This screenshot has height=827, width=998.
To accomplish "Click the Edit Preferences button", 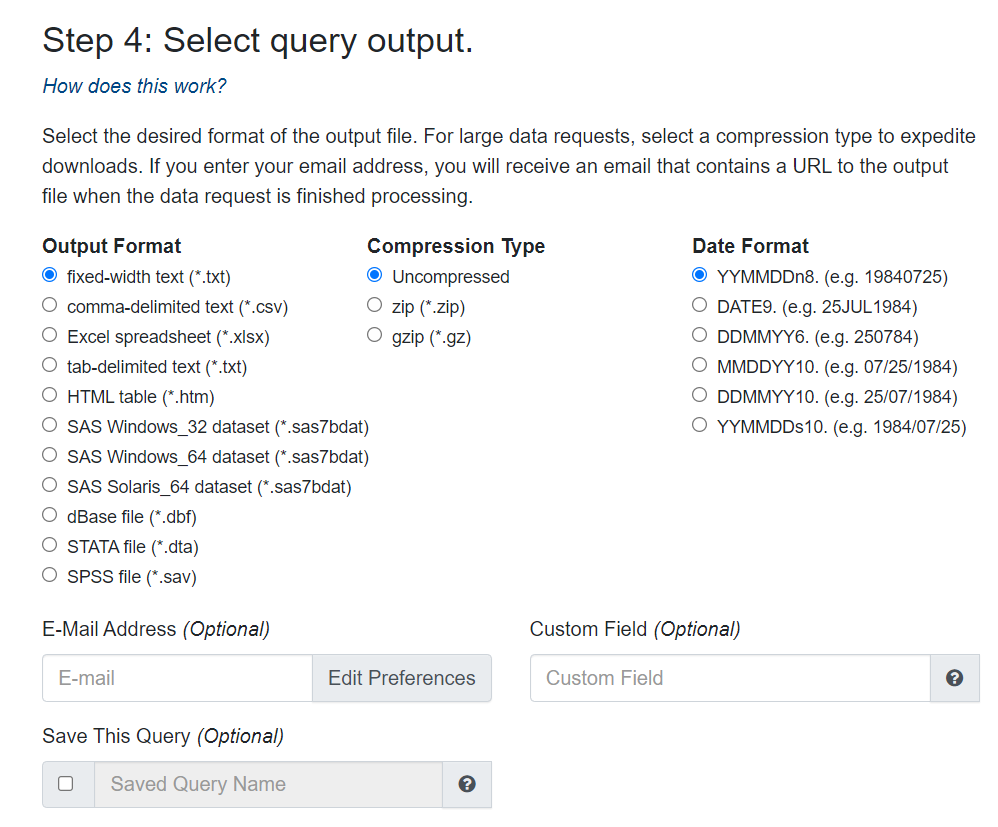I will tap(402, 678).
